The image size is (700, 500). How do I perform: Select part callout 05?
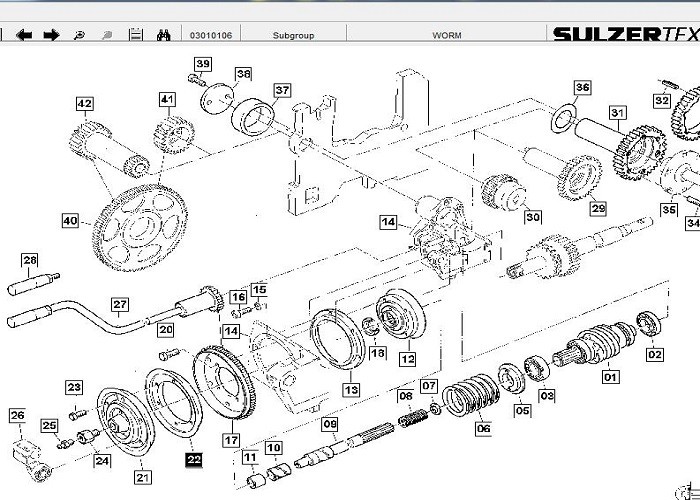pos(522,410)
